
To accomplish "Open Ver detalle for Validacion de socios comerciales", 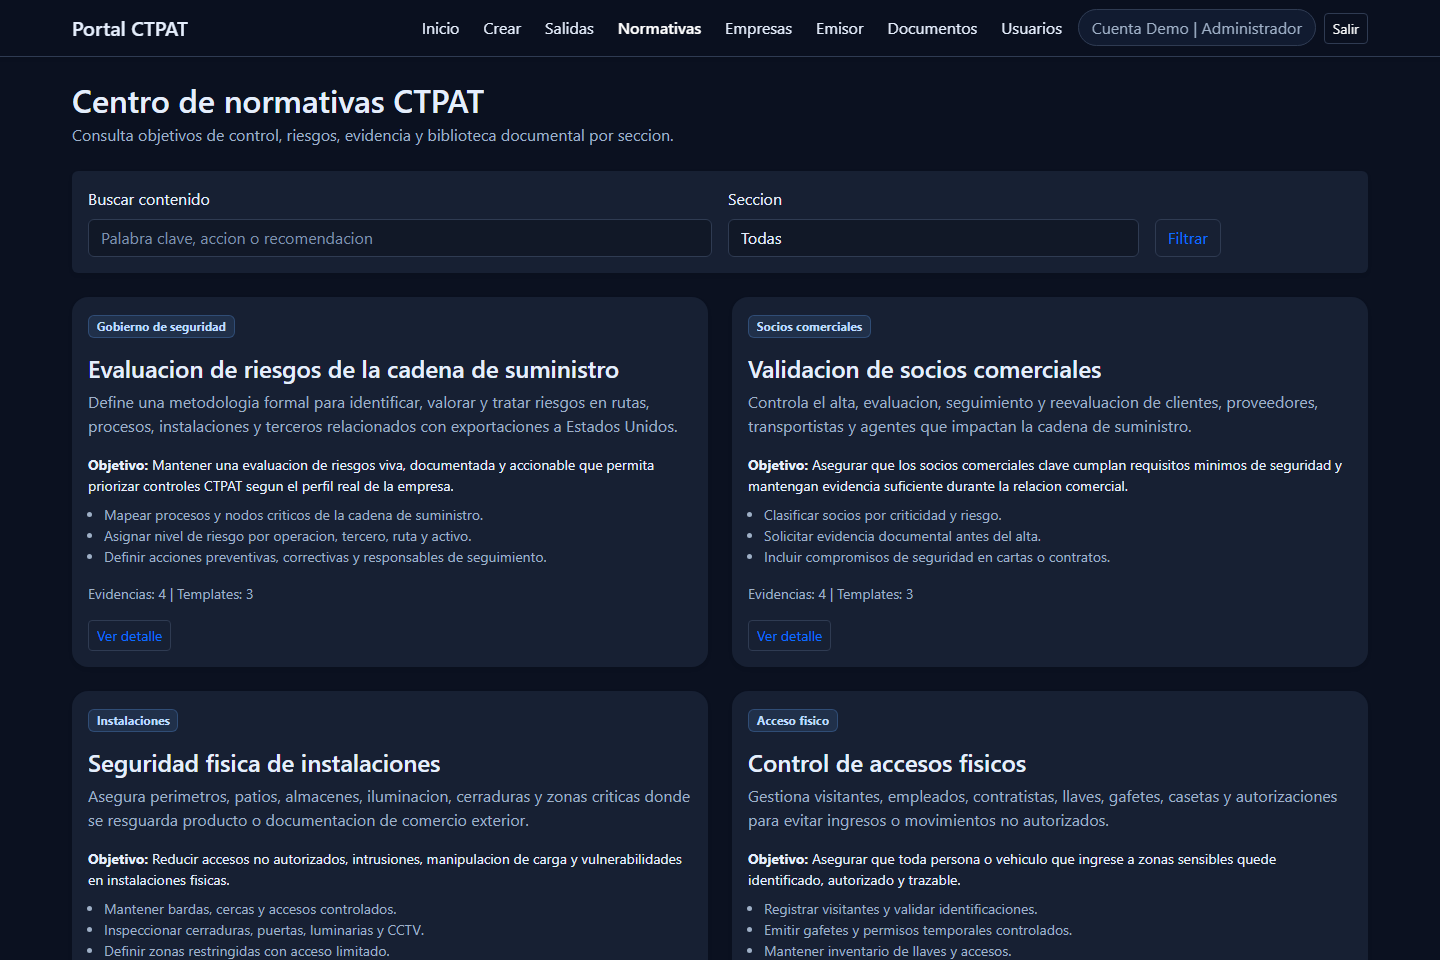I will pyautogui.click(x=789, y=636).
